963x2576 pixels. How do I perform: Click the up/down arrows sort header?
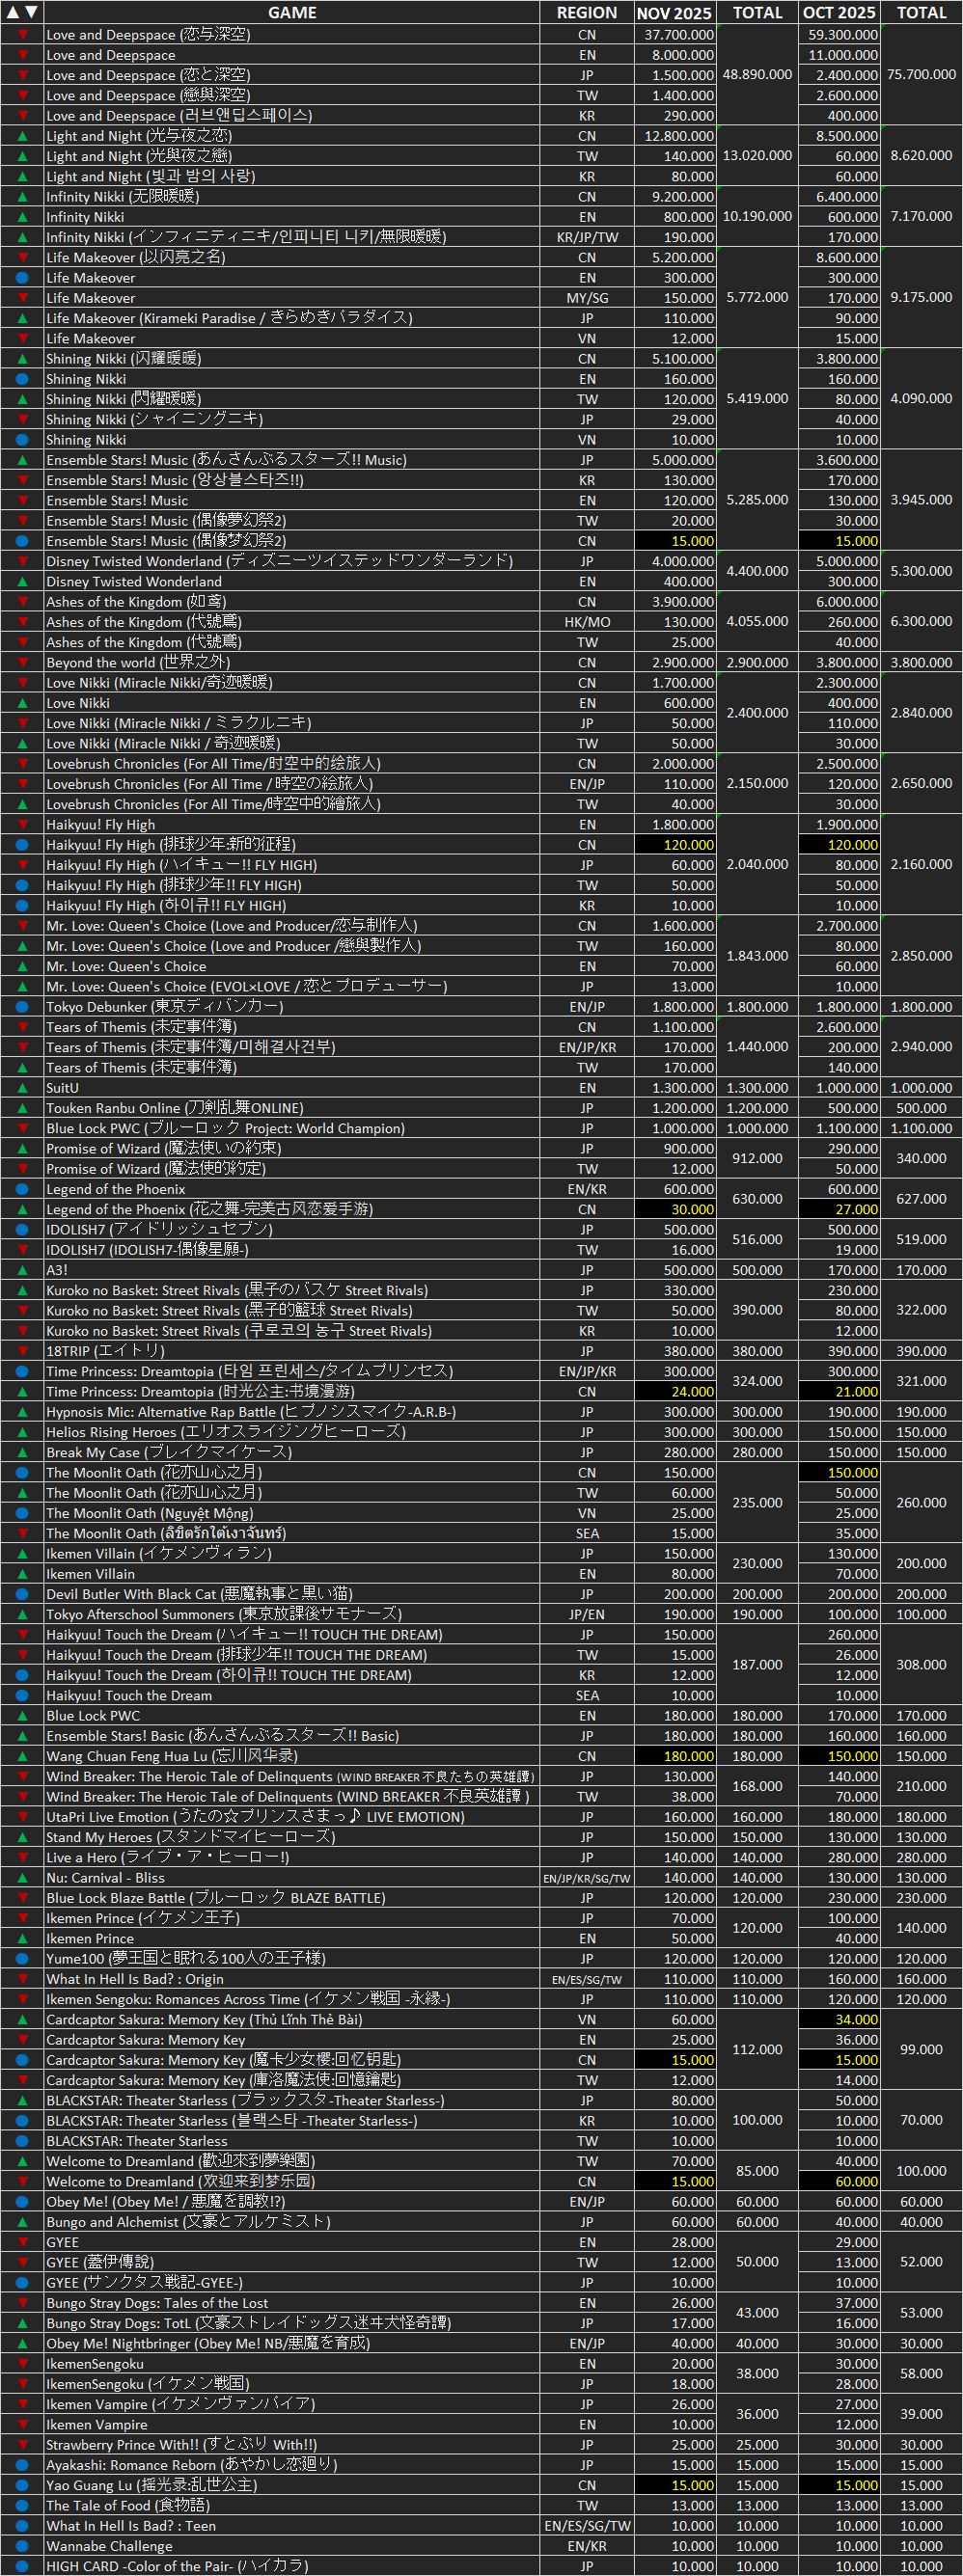point(22,12)
